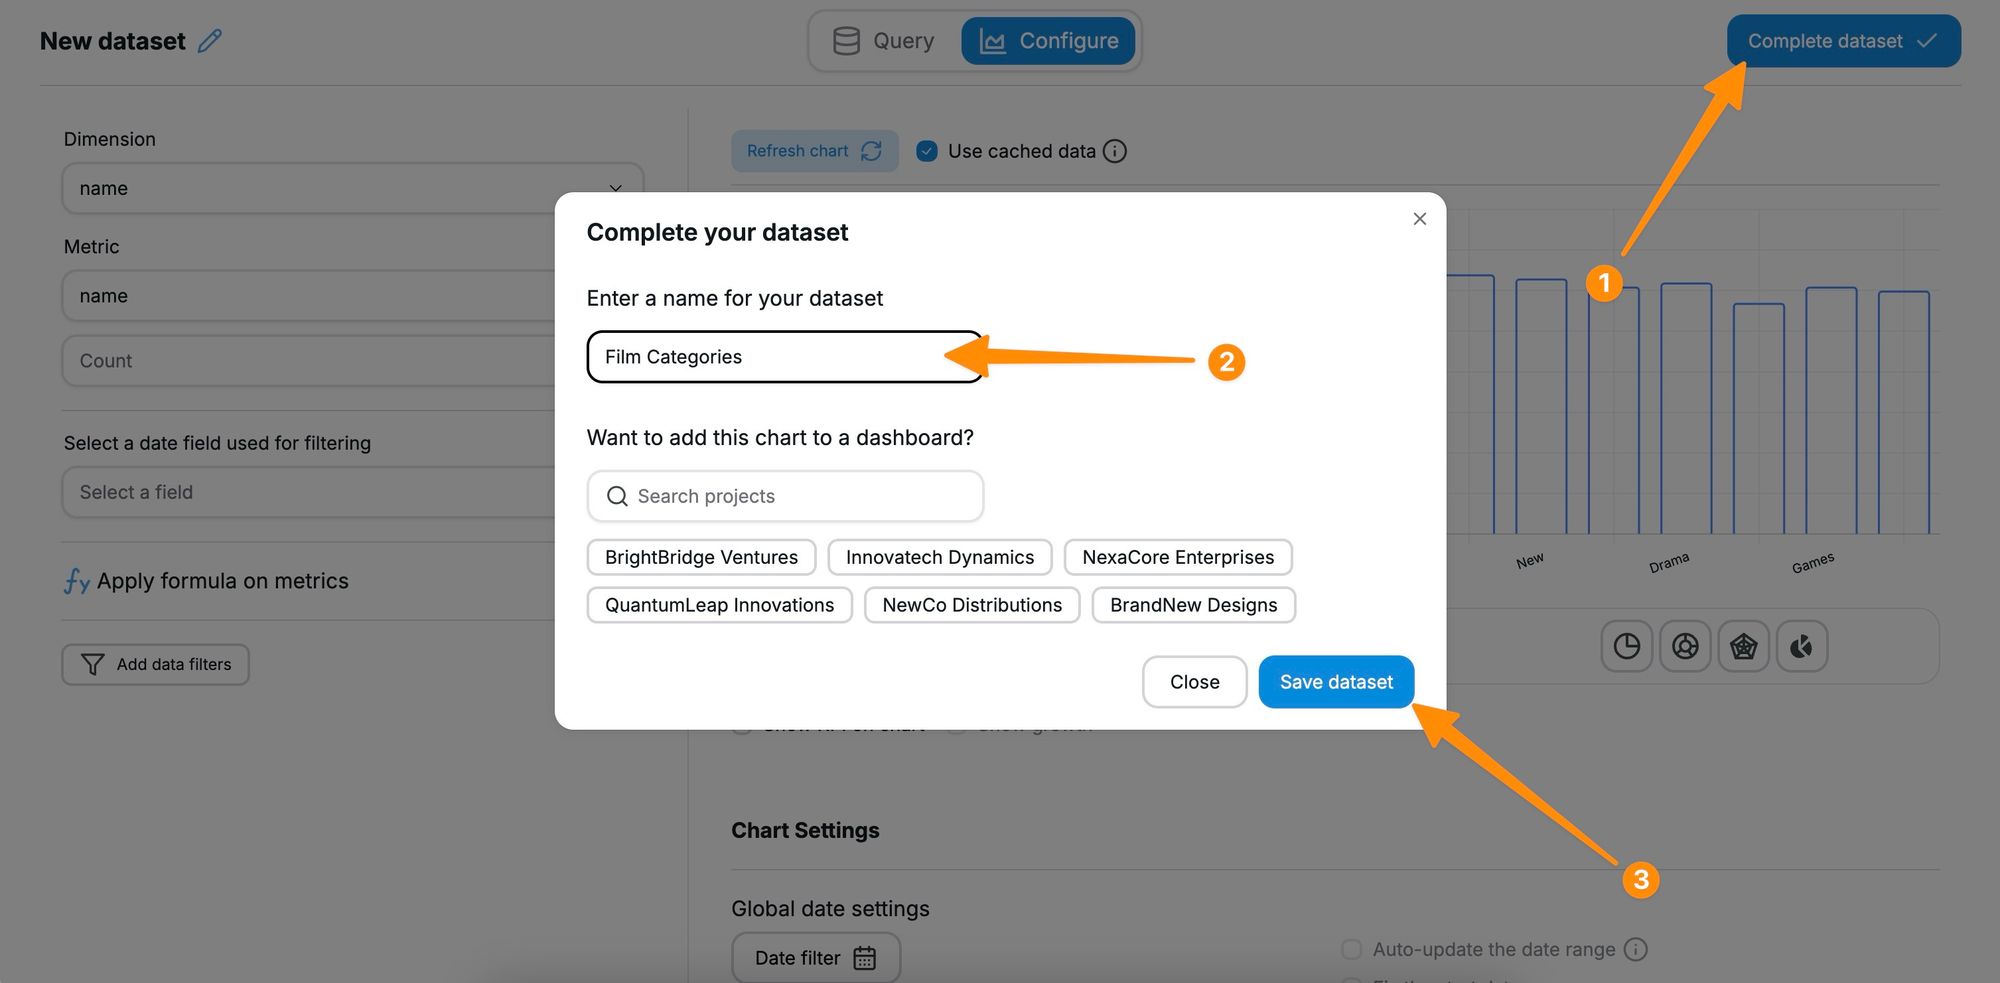This screenshot has height=983, width=2000.
Task: Click the pencil icon beside New dataset
Action: pyautogui.click(x=210, y=41)
